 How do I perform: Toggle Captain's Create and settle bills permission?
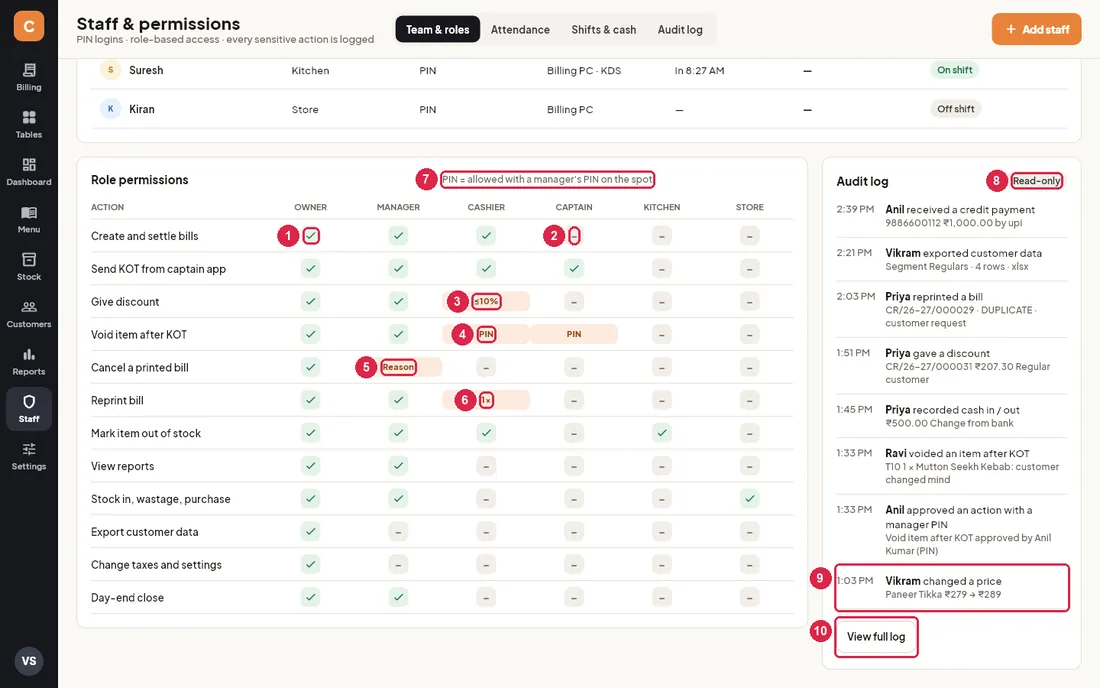pyautogui.click(x=574, y=236)
